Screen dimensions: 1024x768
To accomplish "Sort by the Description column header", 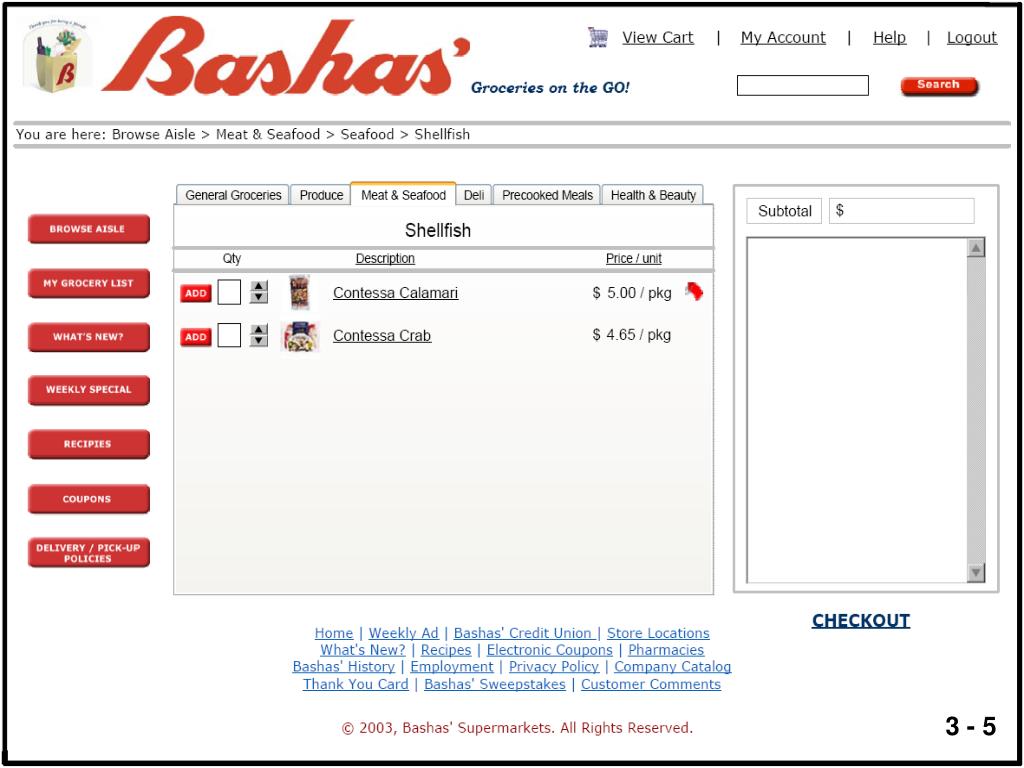I will (385, 259).
